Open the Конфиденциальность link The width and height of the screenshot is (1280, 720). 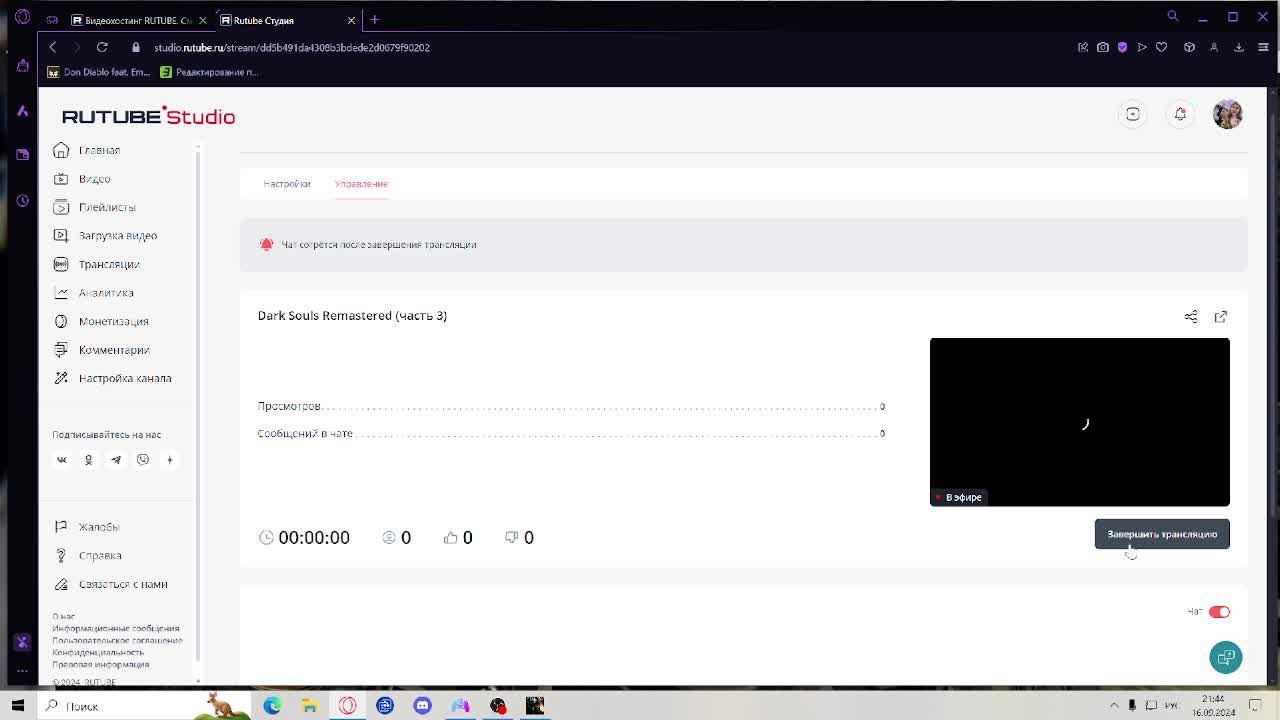(x=98, y=652)
